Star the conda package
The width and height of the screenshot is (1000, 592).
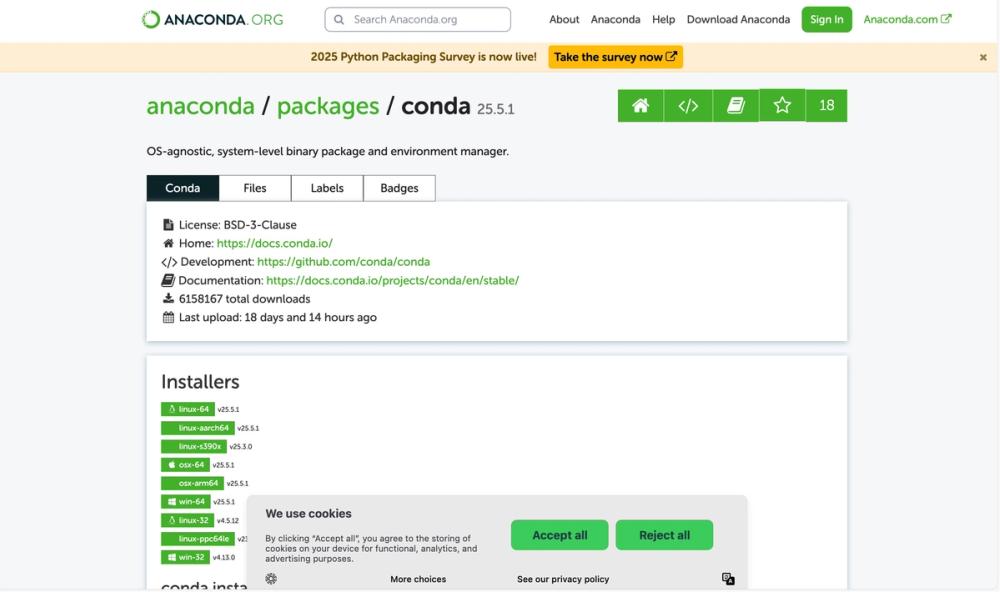[x=782, y=105]
